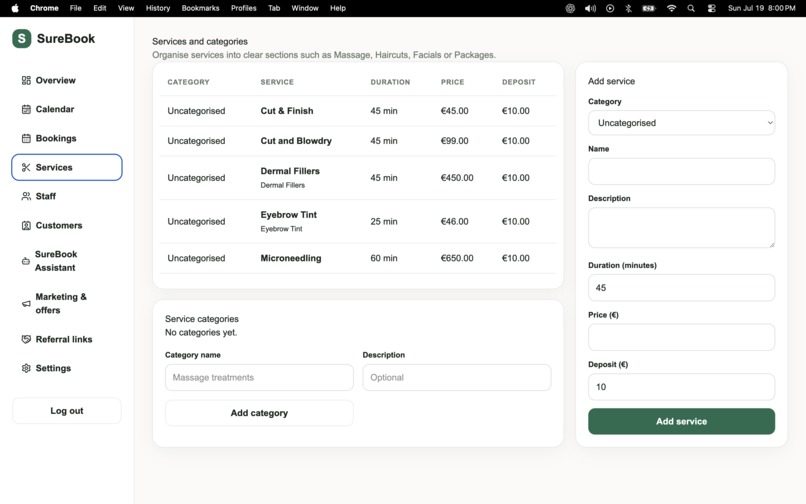
Task: Click the Price (€) input field
Action: click(x=681, y=337)
